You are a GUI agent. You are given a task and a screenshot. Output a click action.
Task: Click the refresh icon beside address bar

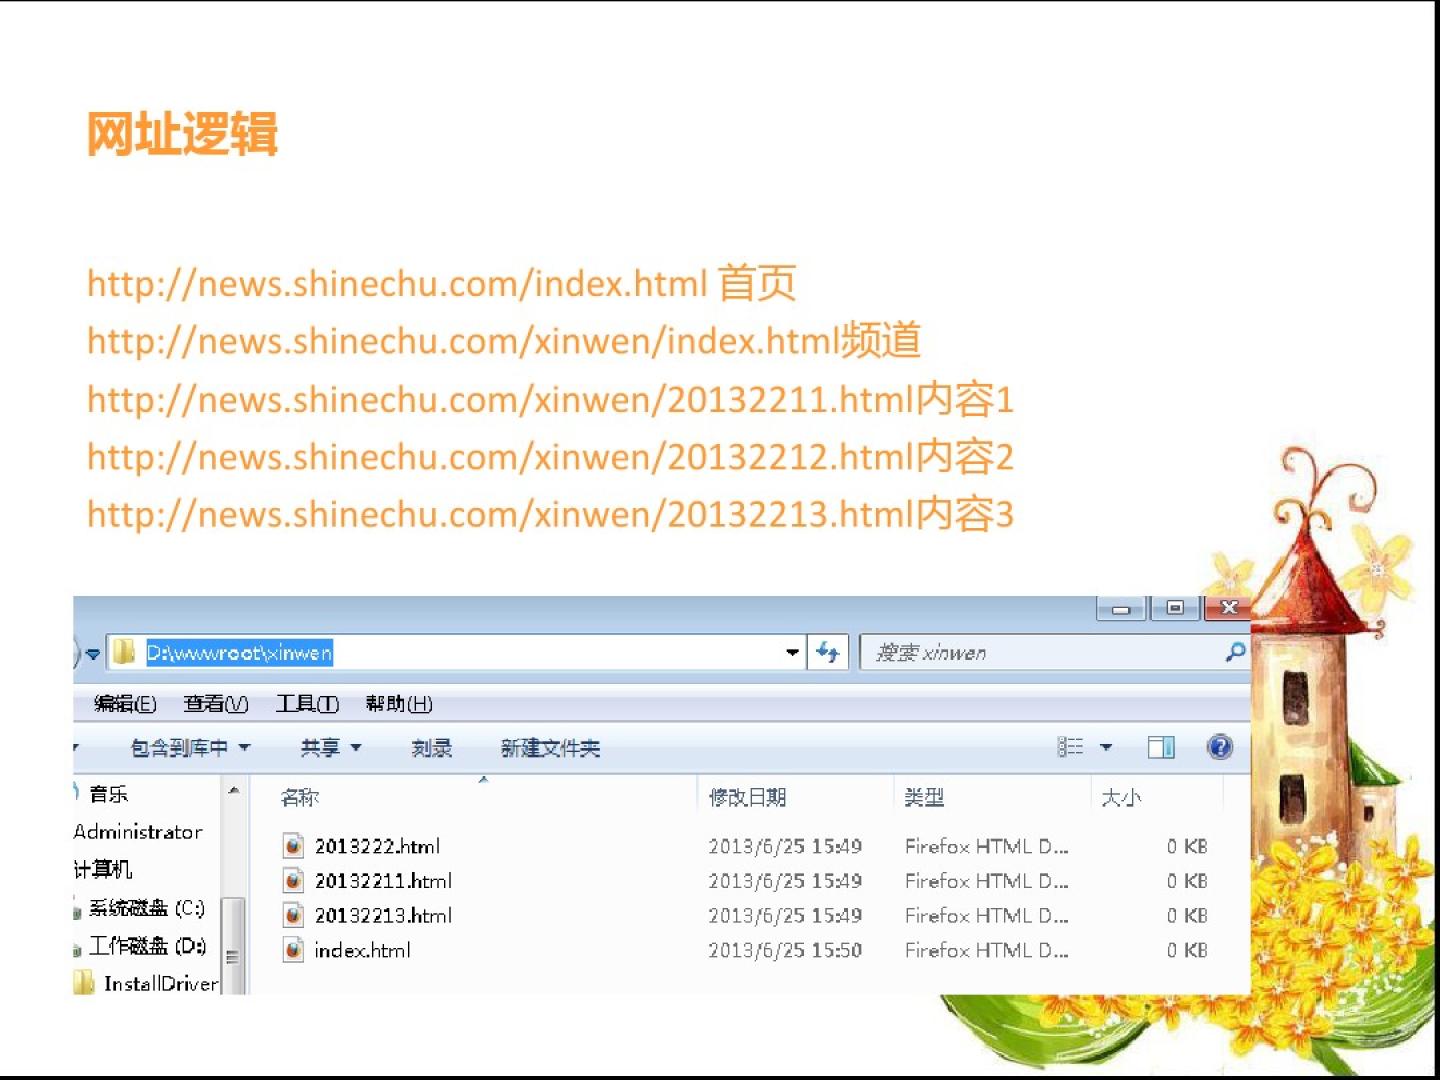point(827,653)
